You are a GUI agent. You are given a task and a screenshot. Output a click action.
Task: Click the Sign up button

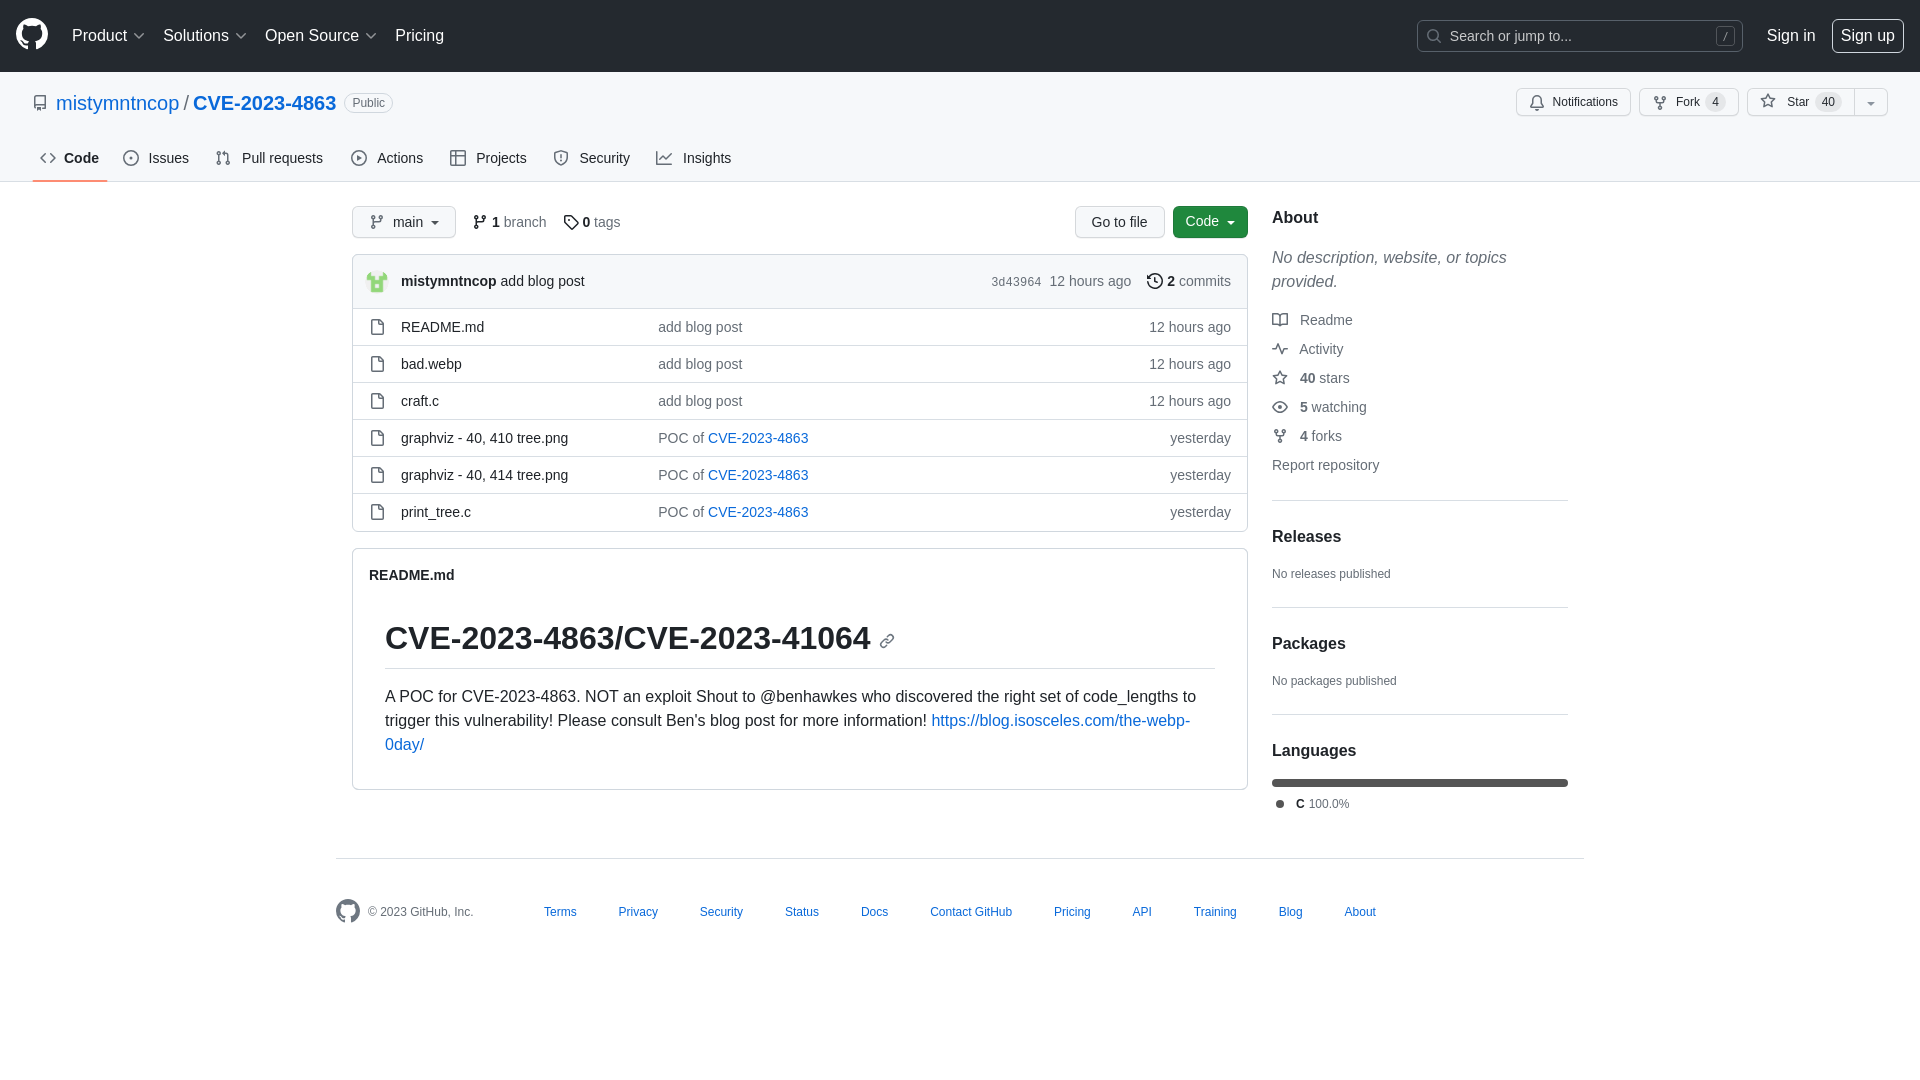[x=1868, y=36]
